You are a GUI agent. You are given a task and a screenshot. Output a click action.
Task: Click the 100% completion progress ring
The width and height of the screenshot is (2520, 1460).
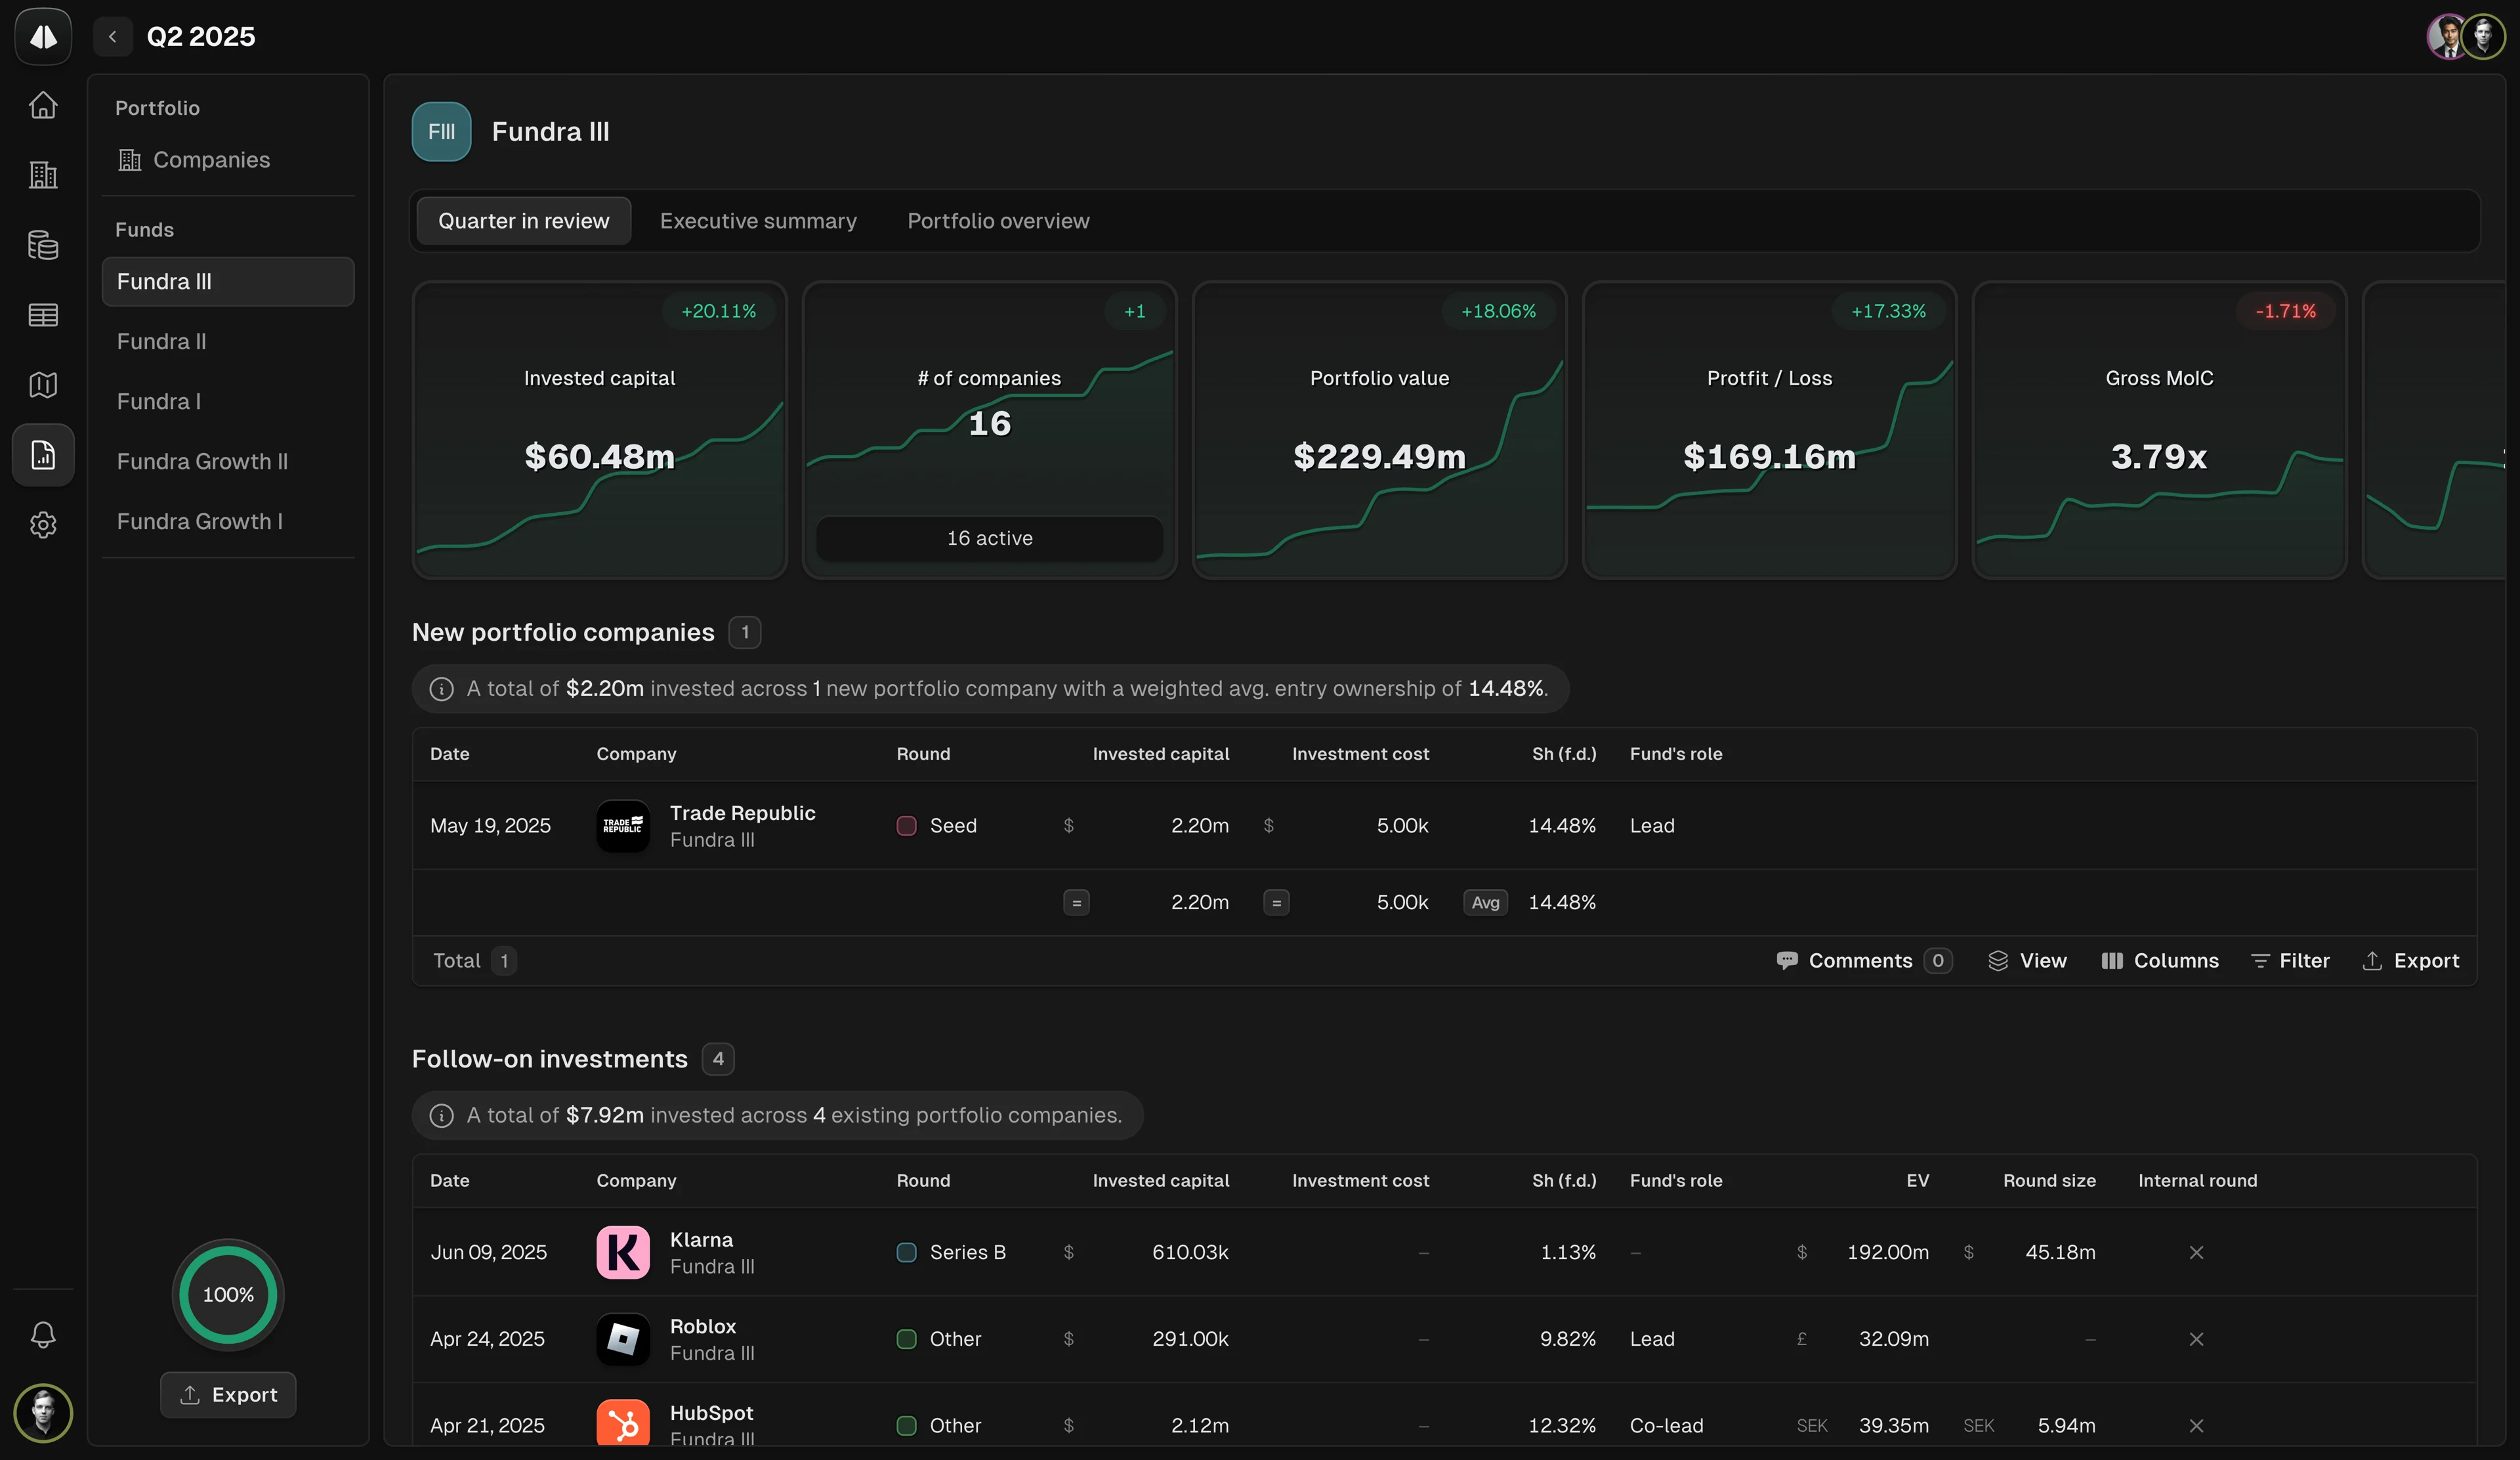(228, 1294)
